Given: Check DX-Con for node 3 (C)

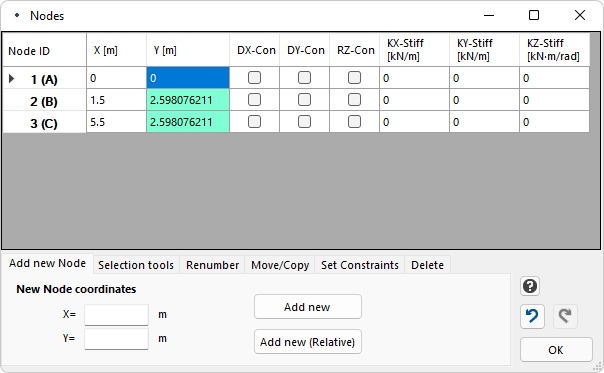Looking at the screenshot, I should click(x=254, y=122).
